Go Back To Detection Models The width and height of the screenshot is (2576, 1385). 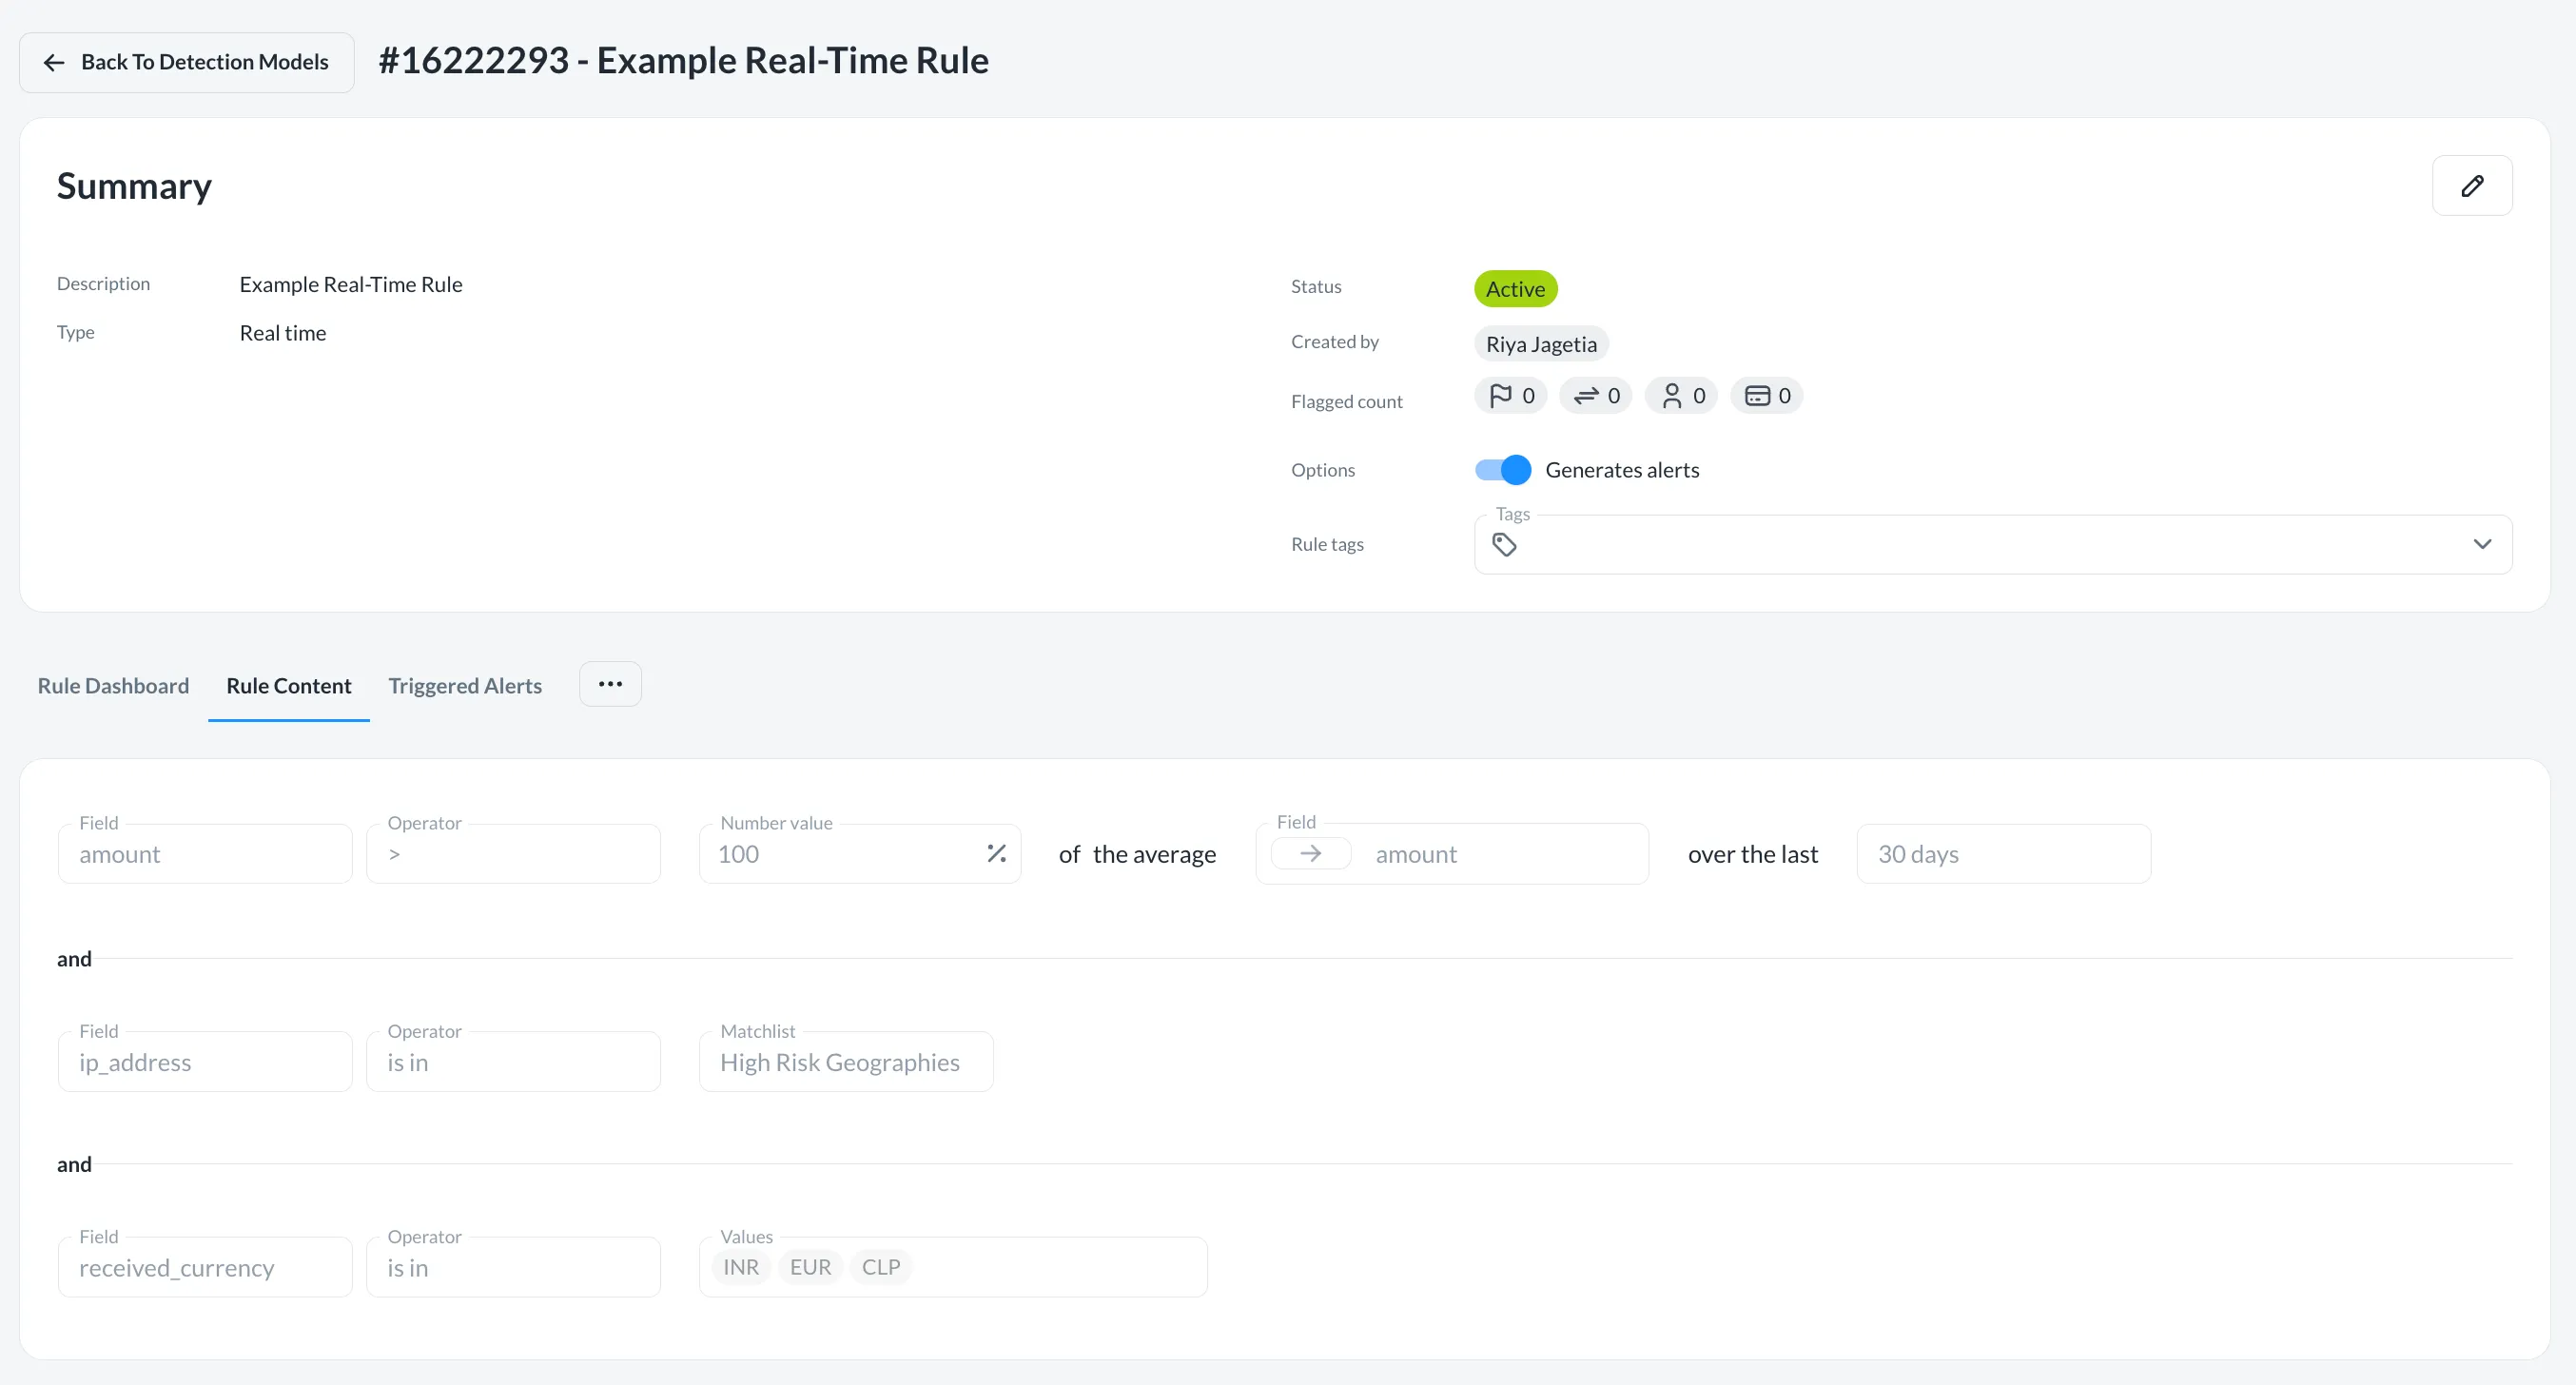coord(187,62)
